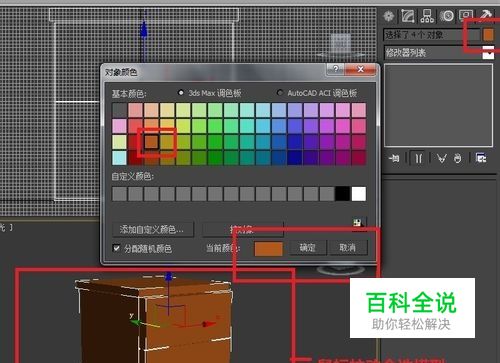Open the Create panel star icon
Viewport: 500px width, 363px height.
coord(388,16)
